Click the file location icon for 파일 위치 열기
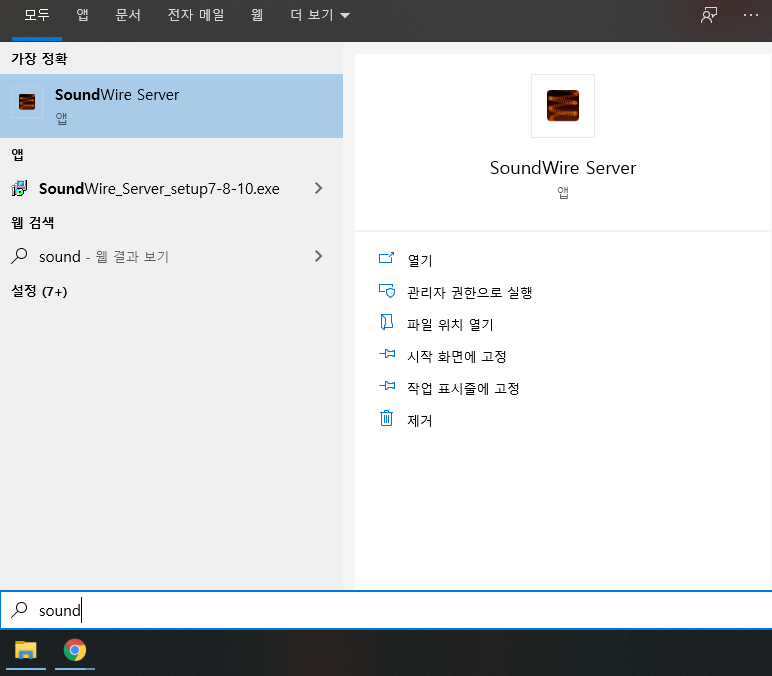Viewport: 772px width, 676px height. click(x=386, y=322)
